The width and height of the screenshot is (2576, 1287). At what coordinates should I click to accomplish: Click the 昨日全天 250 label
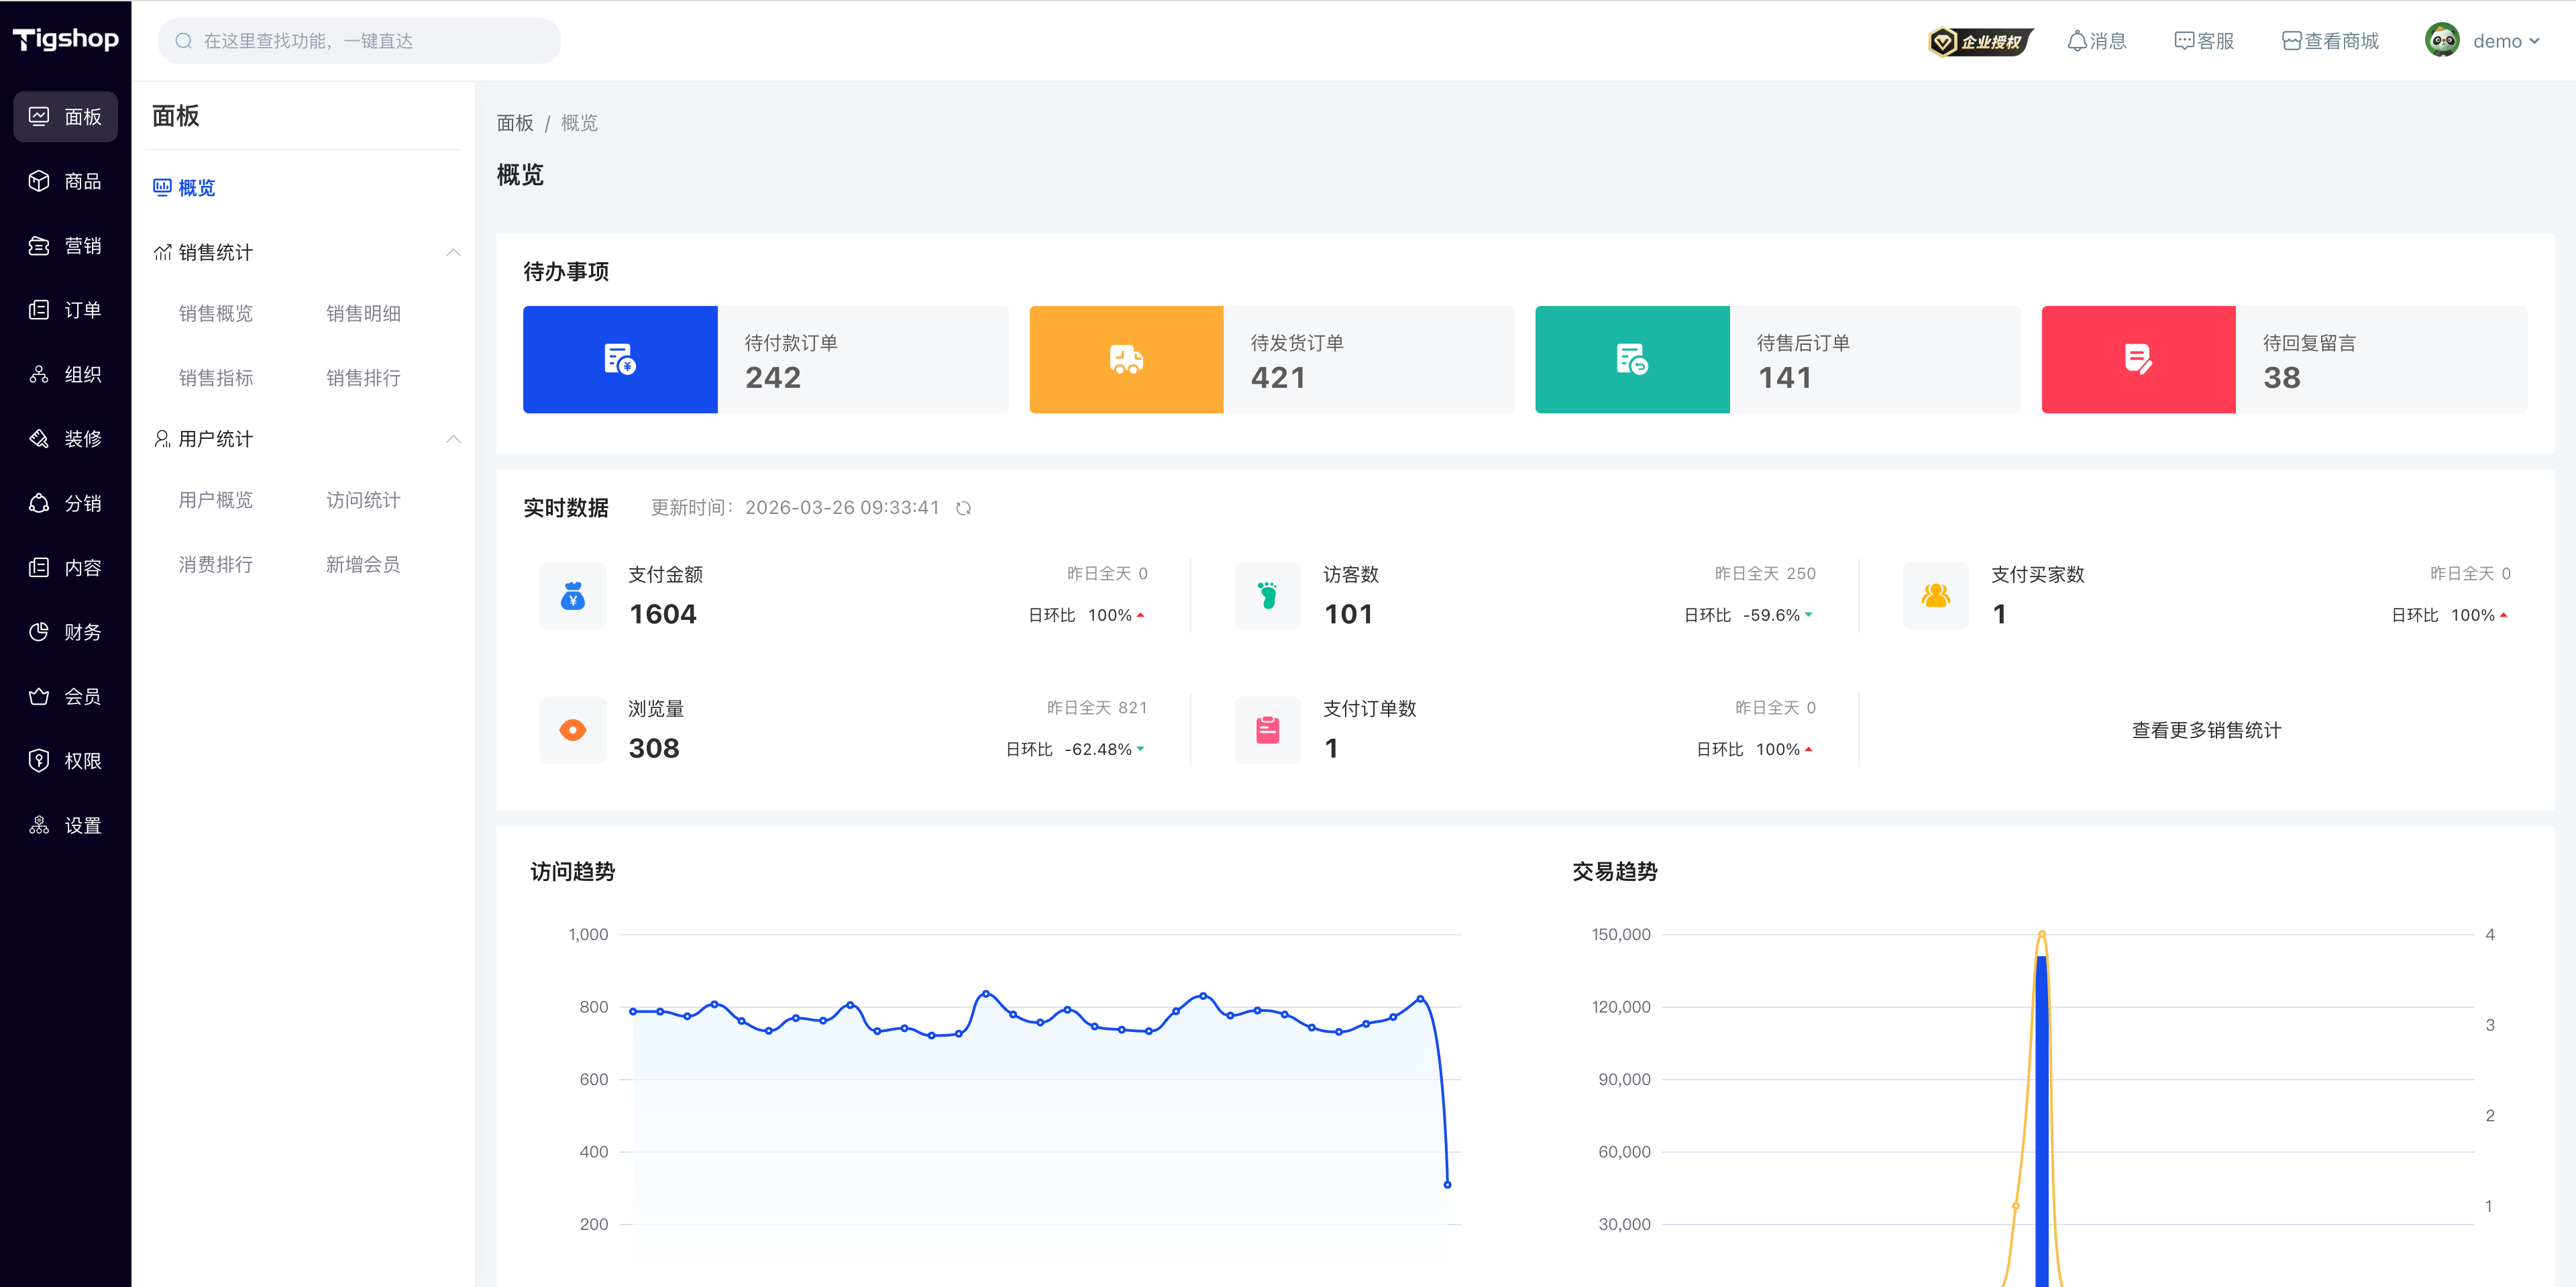[x=1765, y=574]
